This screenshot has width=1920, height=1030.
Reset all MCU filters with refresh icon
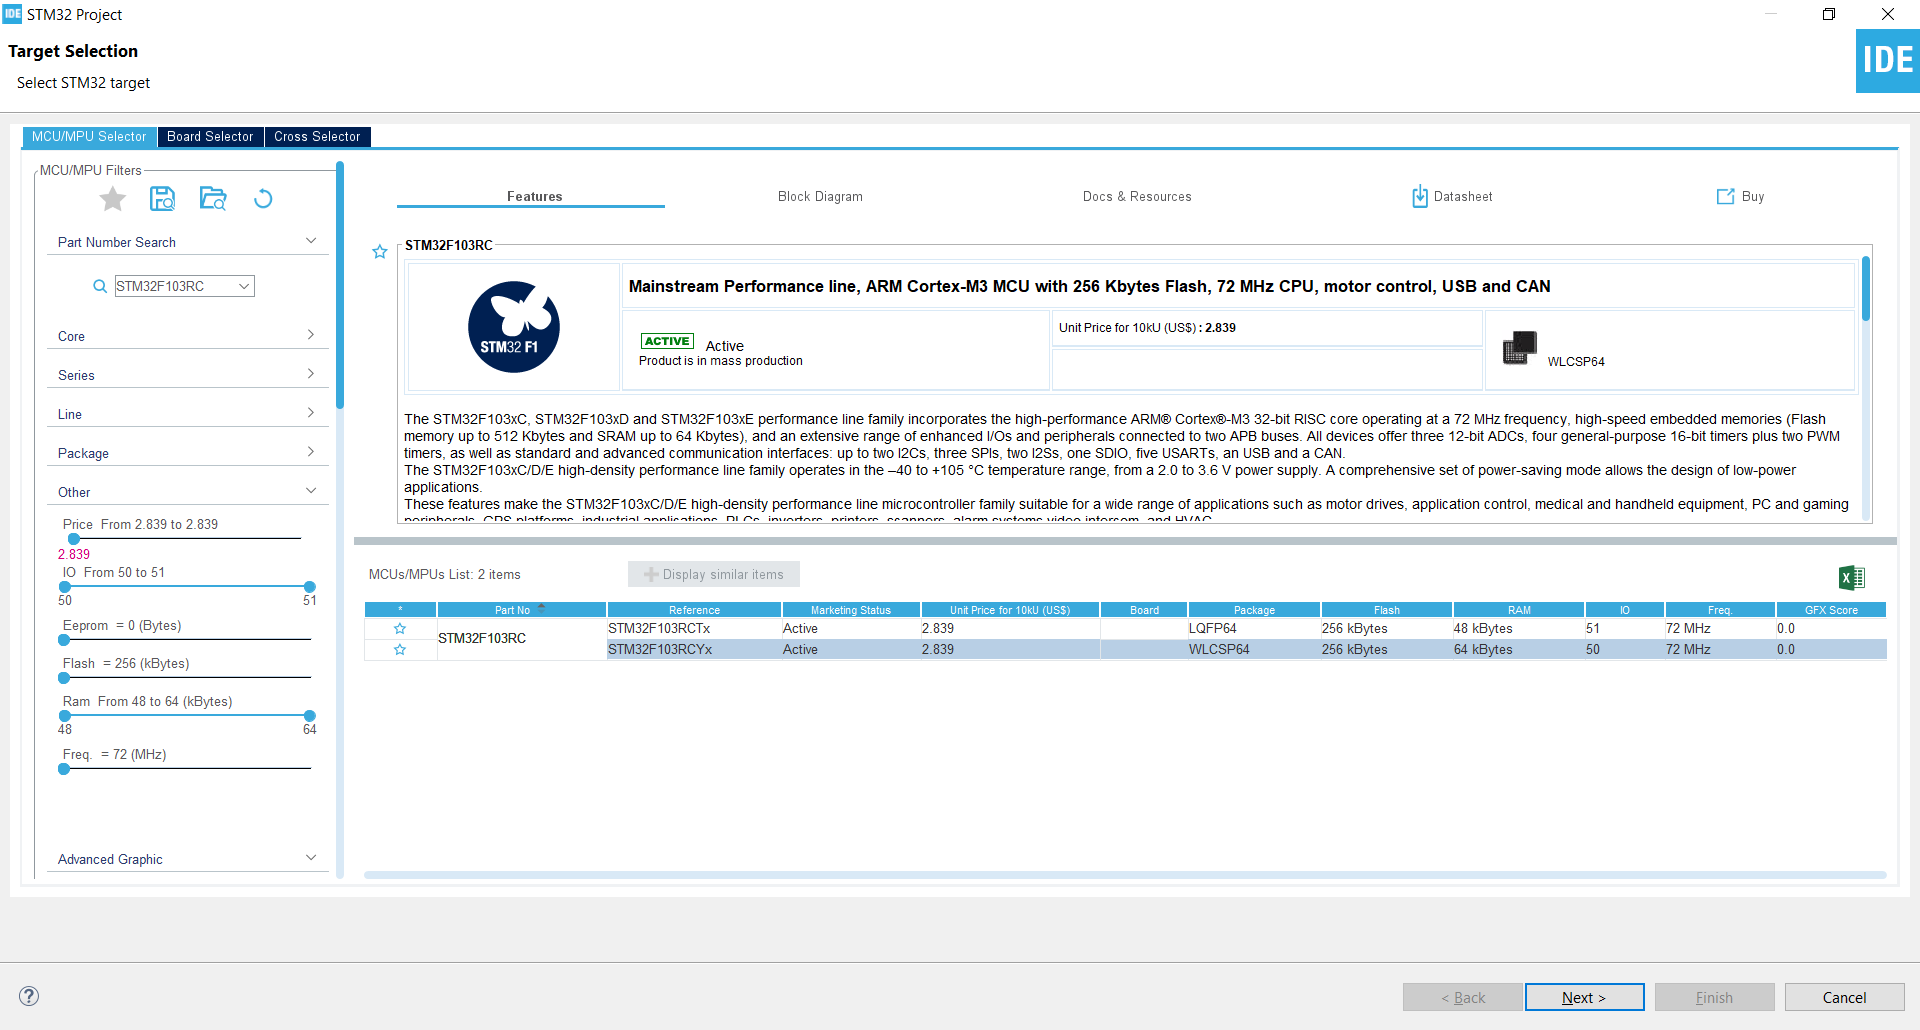pos(263,199)
